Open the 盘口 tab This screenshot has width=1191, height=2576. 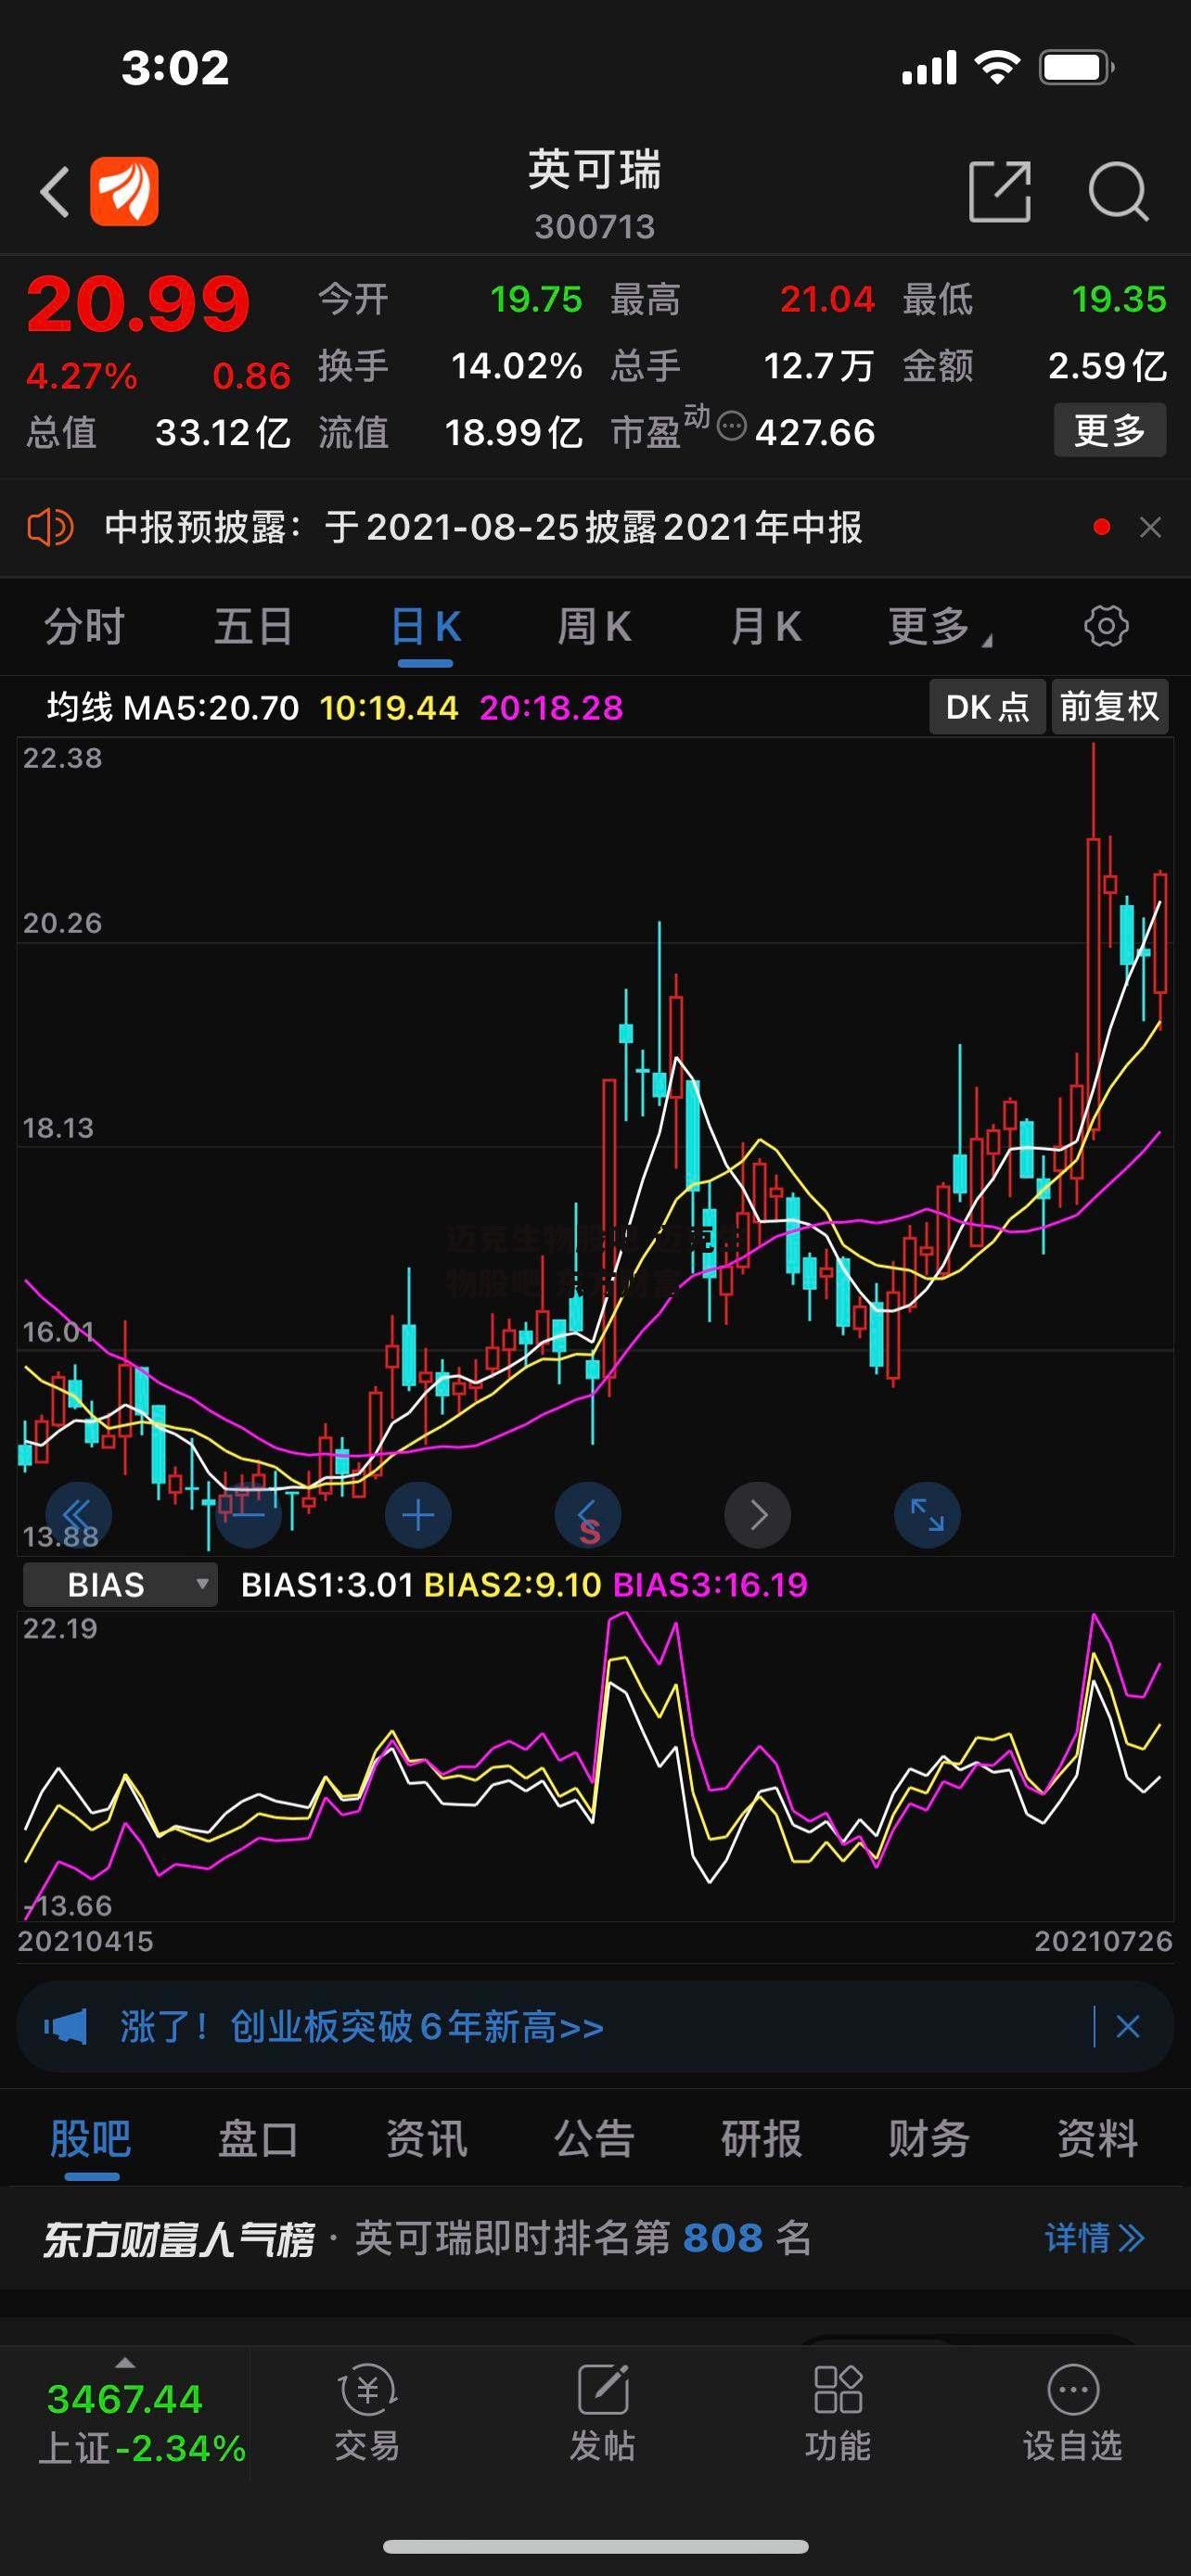click(x=258, y=2141)
